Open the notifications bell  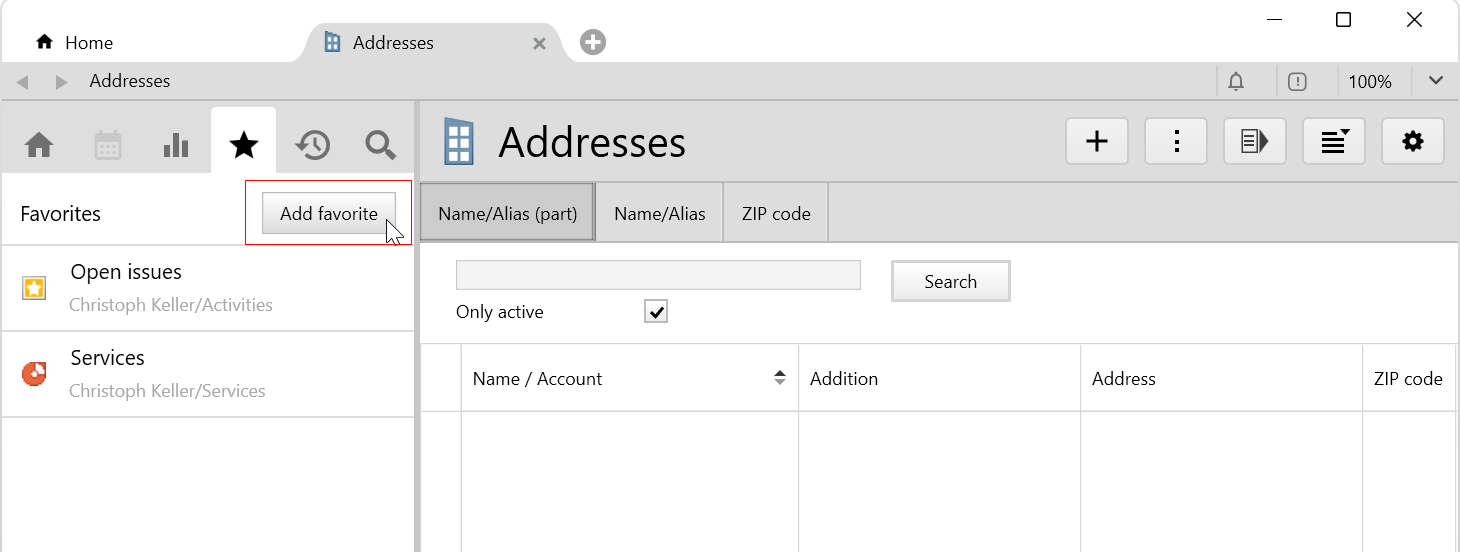[x=1237, y=82]
